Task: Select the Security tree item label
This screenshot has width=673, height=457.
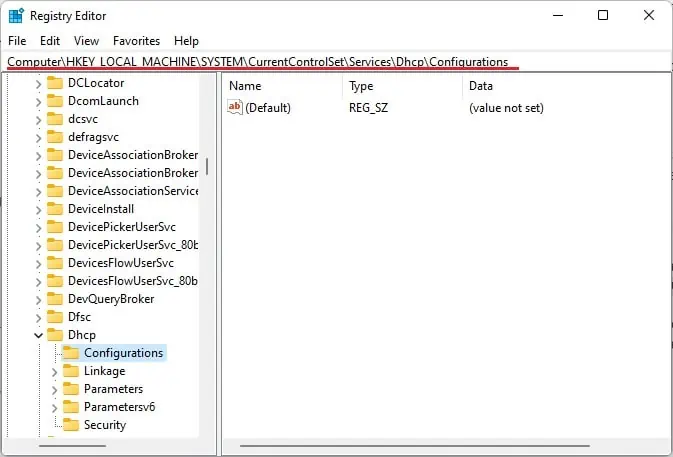Action: pyautogui.click(x=105, y=425)
